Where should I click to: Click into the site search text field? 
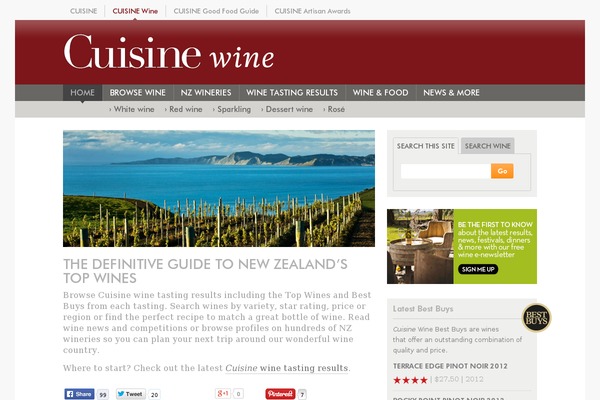[446, 171]
